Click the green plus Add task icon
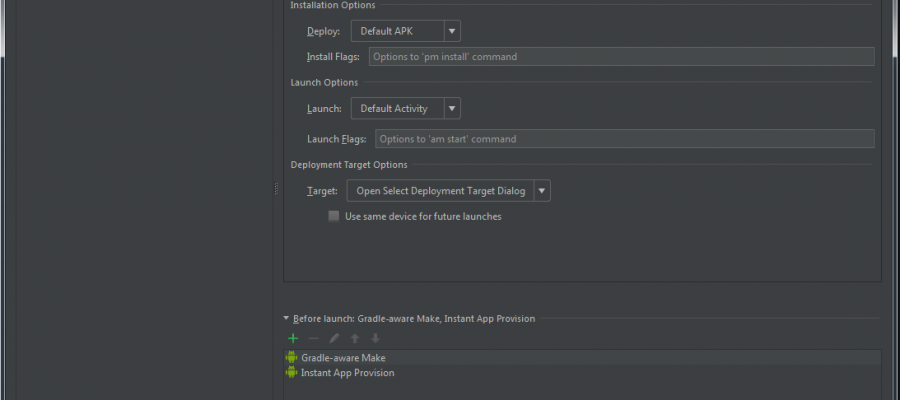The image size is (900, 400). tap(293, 338)
